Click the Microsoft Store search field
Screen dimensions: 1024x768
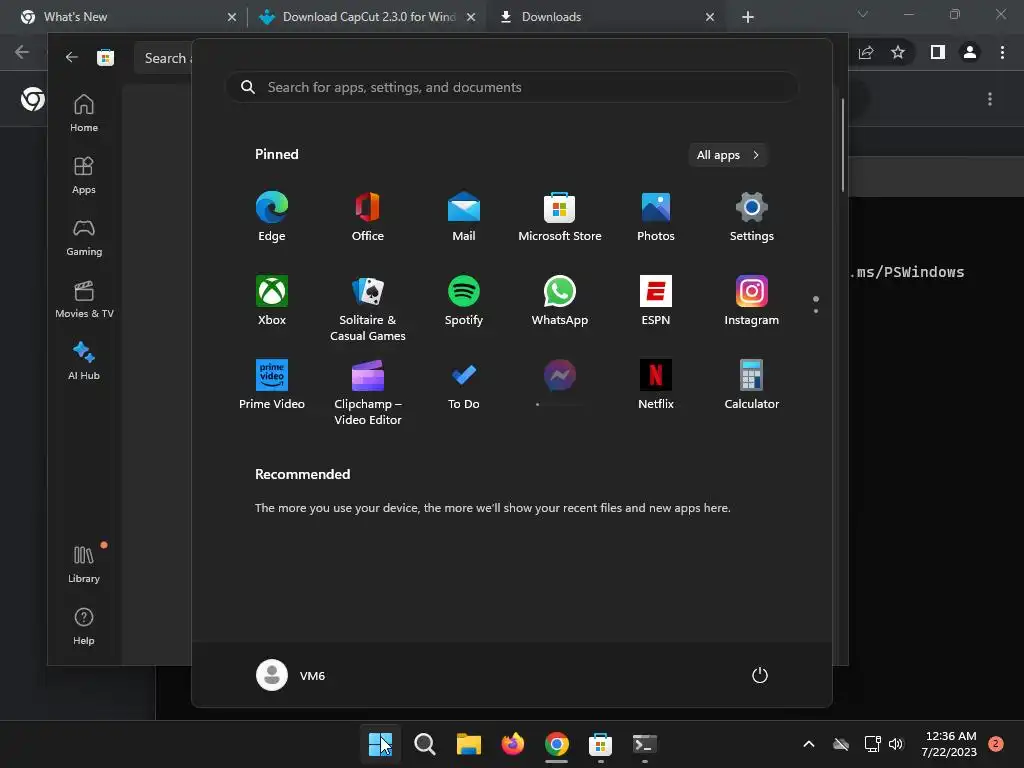point(164,58)
